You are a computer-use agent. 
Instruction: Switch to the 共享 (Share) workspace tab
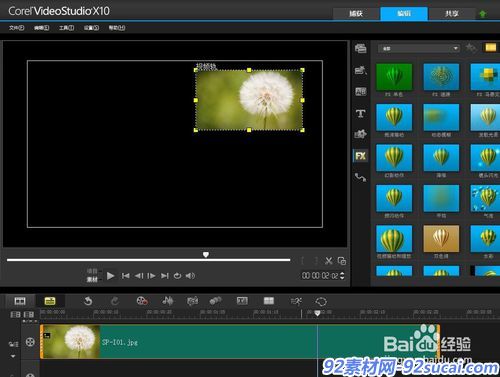coord(452,14)
